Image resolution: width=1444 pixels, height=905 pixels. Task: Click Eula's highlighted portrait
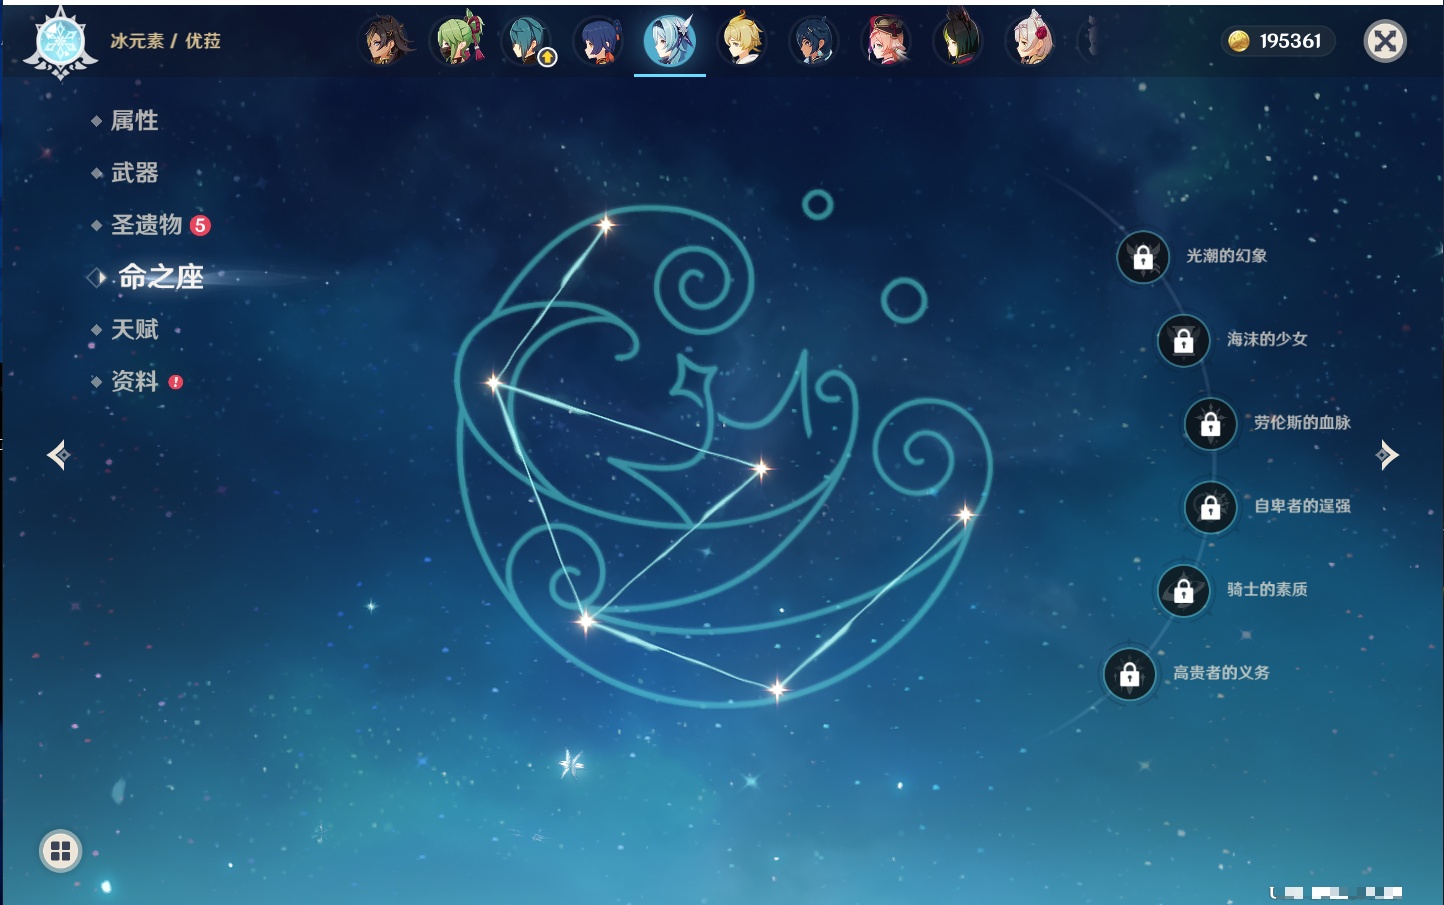tap(670, 41)
